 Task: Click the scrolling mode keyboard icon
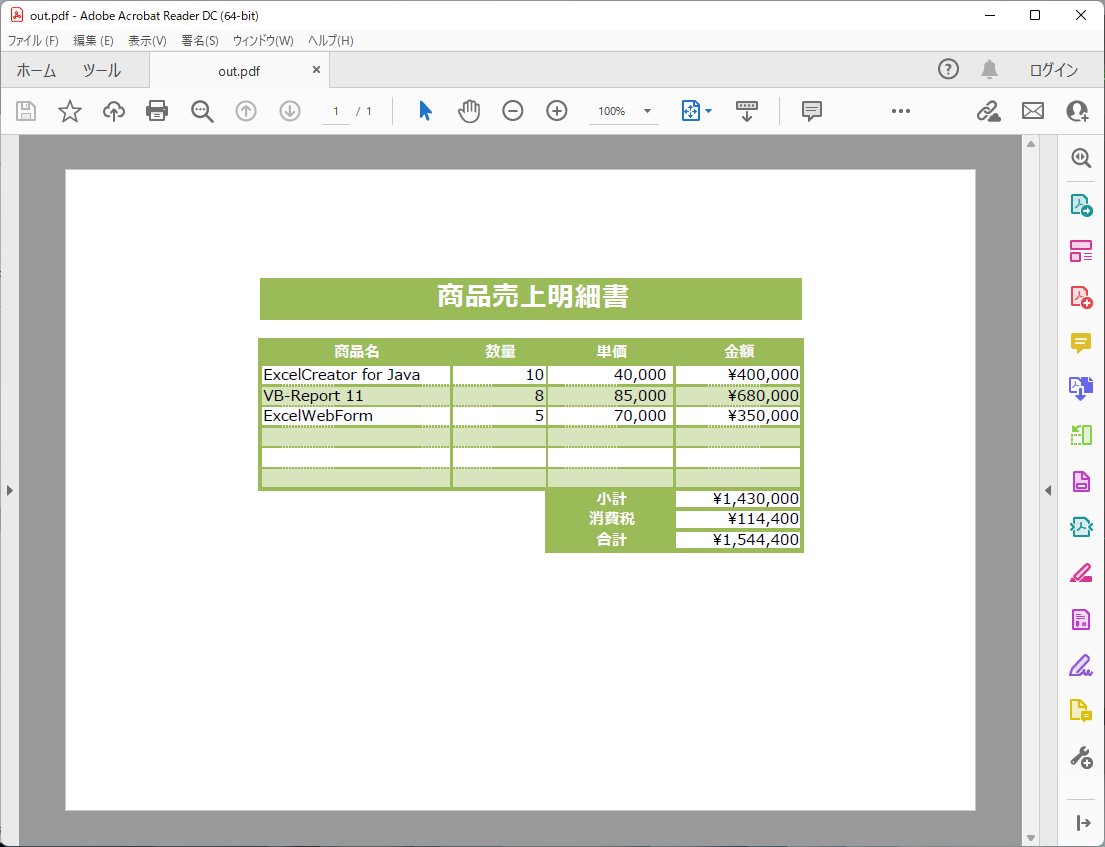747,111
